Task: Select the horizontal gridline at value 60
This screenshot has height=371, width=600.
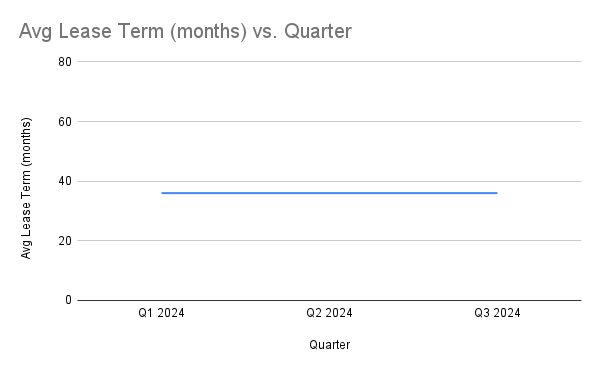Action: pos(329,121)
